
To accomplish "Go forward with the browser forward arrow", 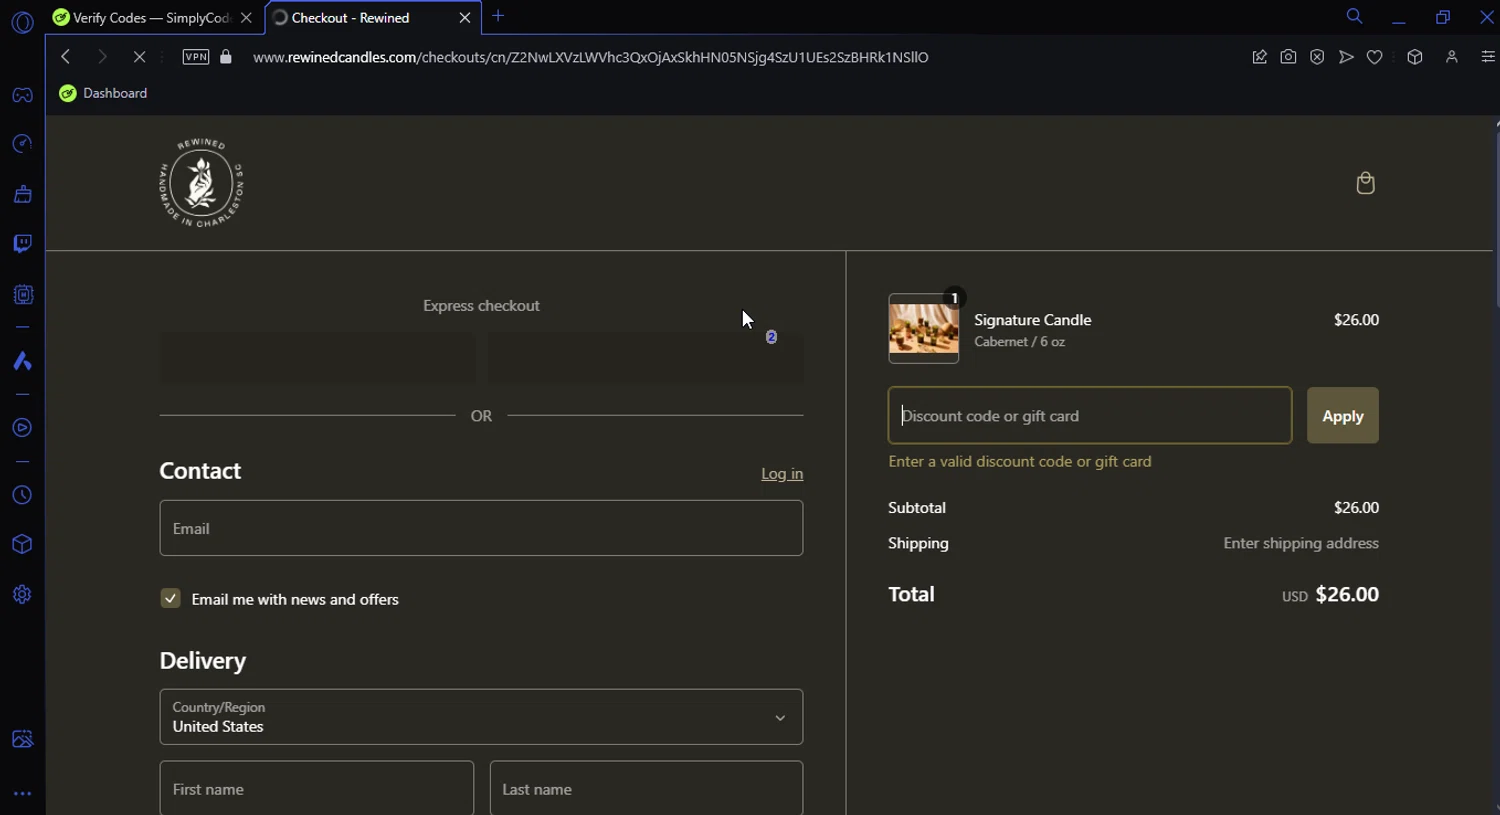I will click(102, 57).
